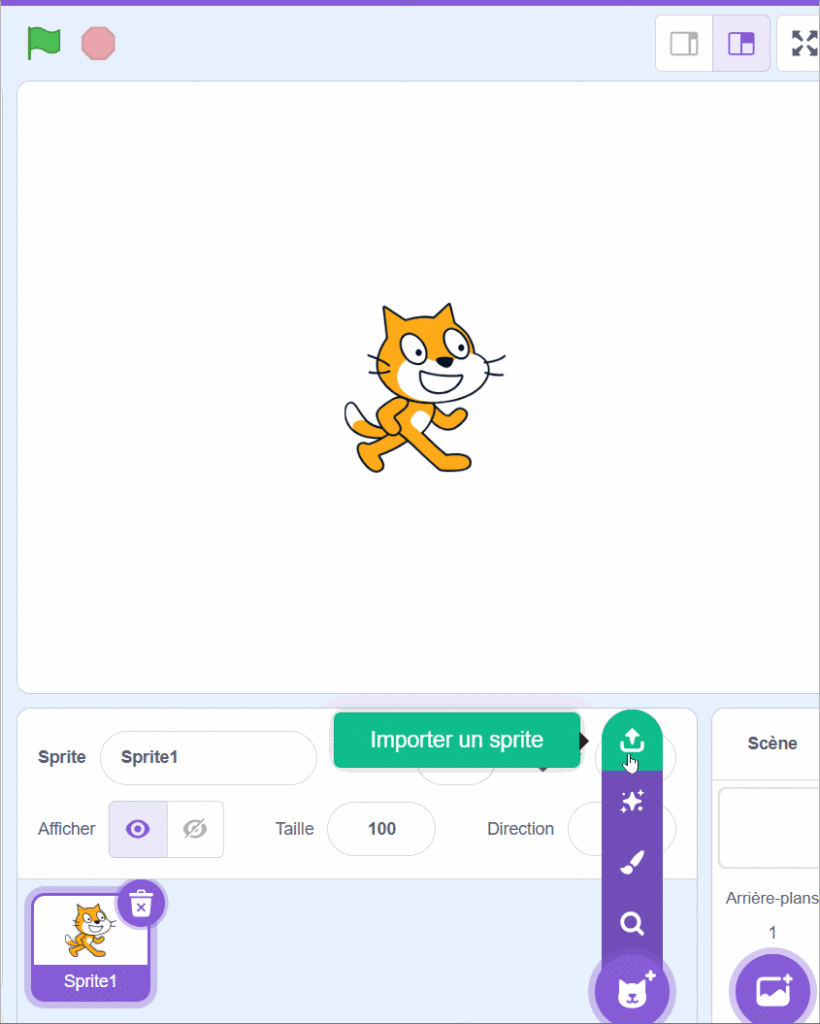Click the Importer un sprite upload icon
Viewport: 820px width, 1024px height.
point(632,741)
